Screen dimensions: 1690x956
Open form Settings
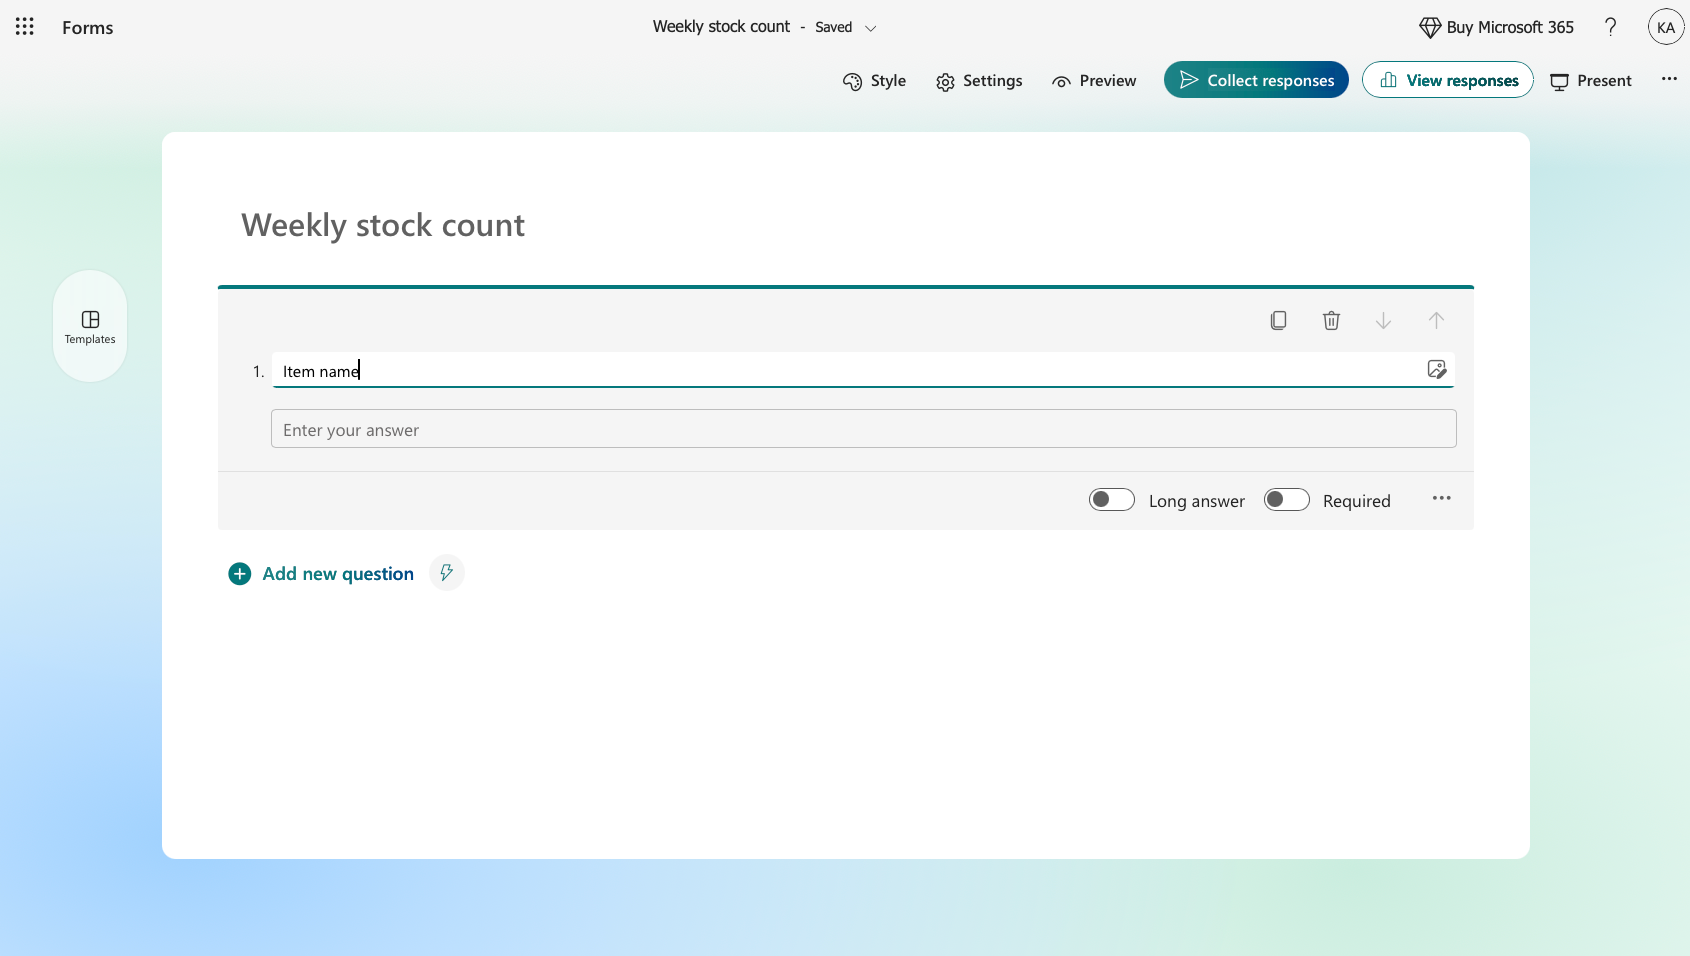979,81
